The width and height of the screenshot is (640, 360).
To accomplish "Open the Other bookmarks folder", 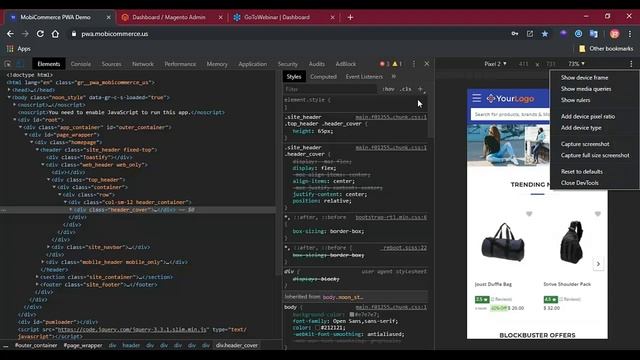I will [x=606, y=49].
